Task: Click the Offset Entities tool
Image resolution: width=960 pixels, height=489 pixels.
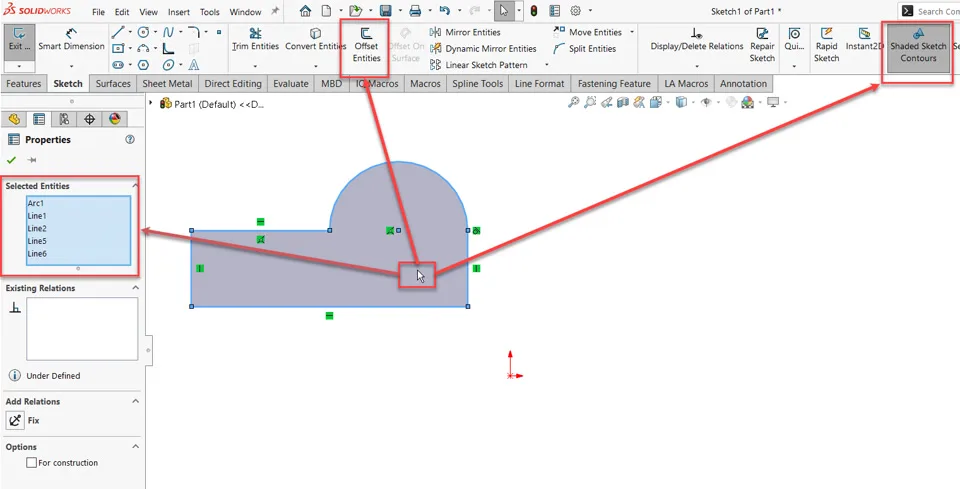Action: pos(366,45)
